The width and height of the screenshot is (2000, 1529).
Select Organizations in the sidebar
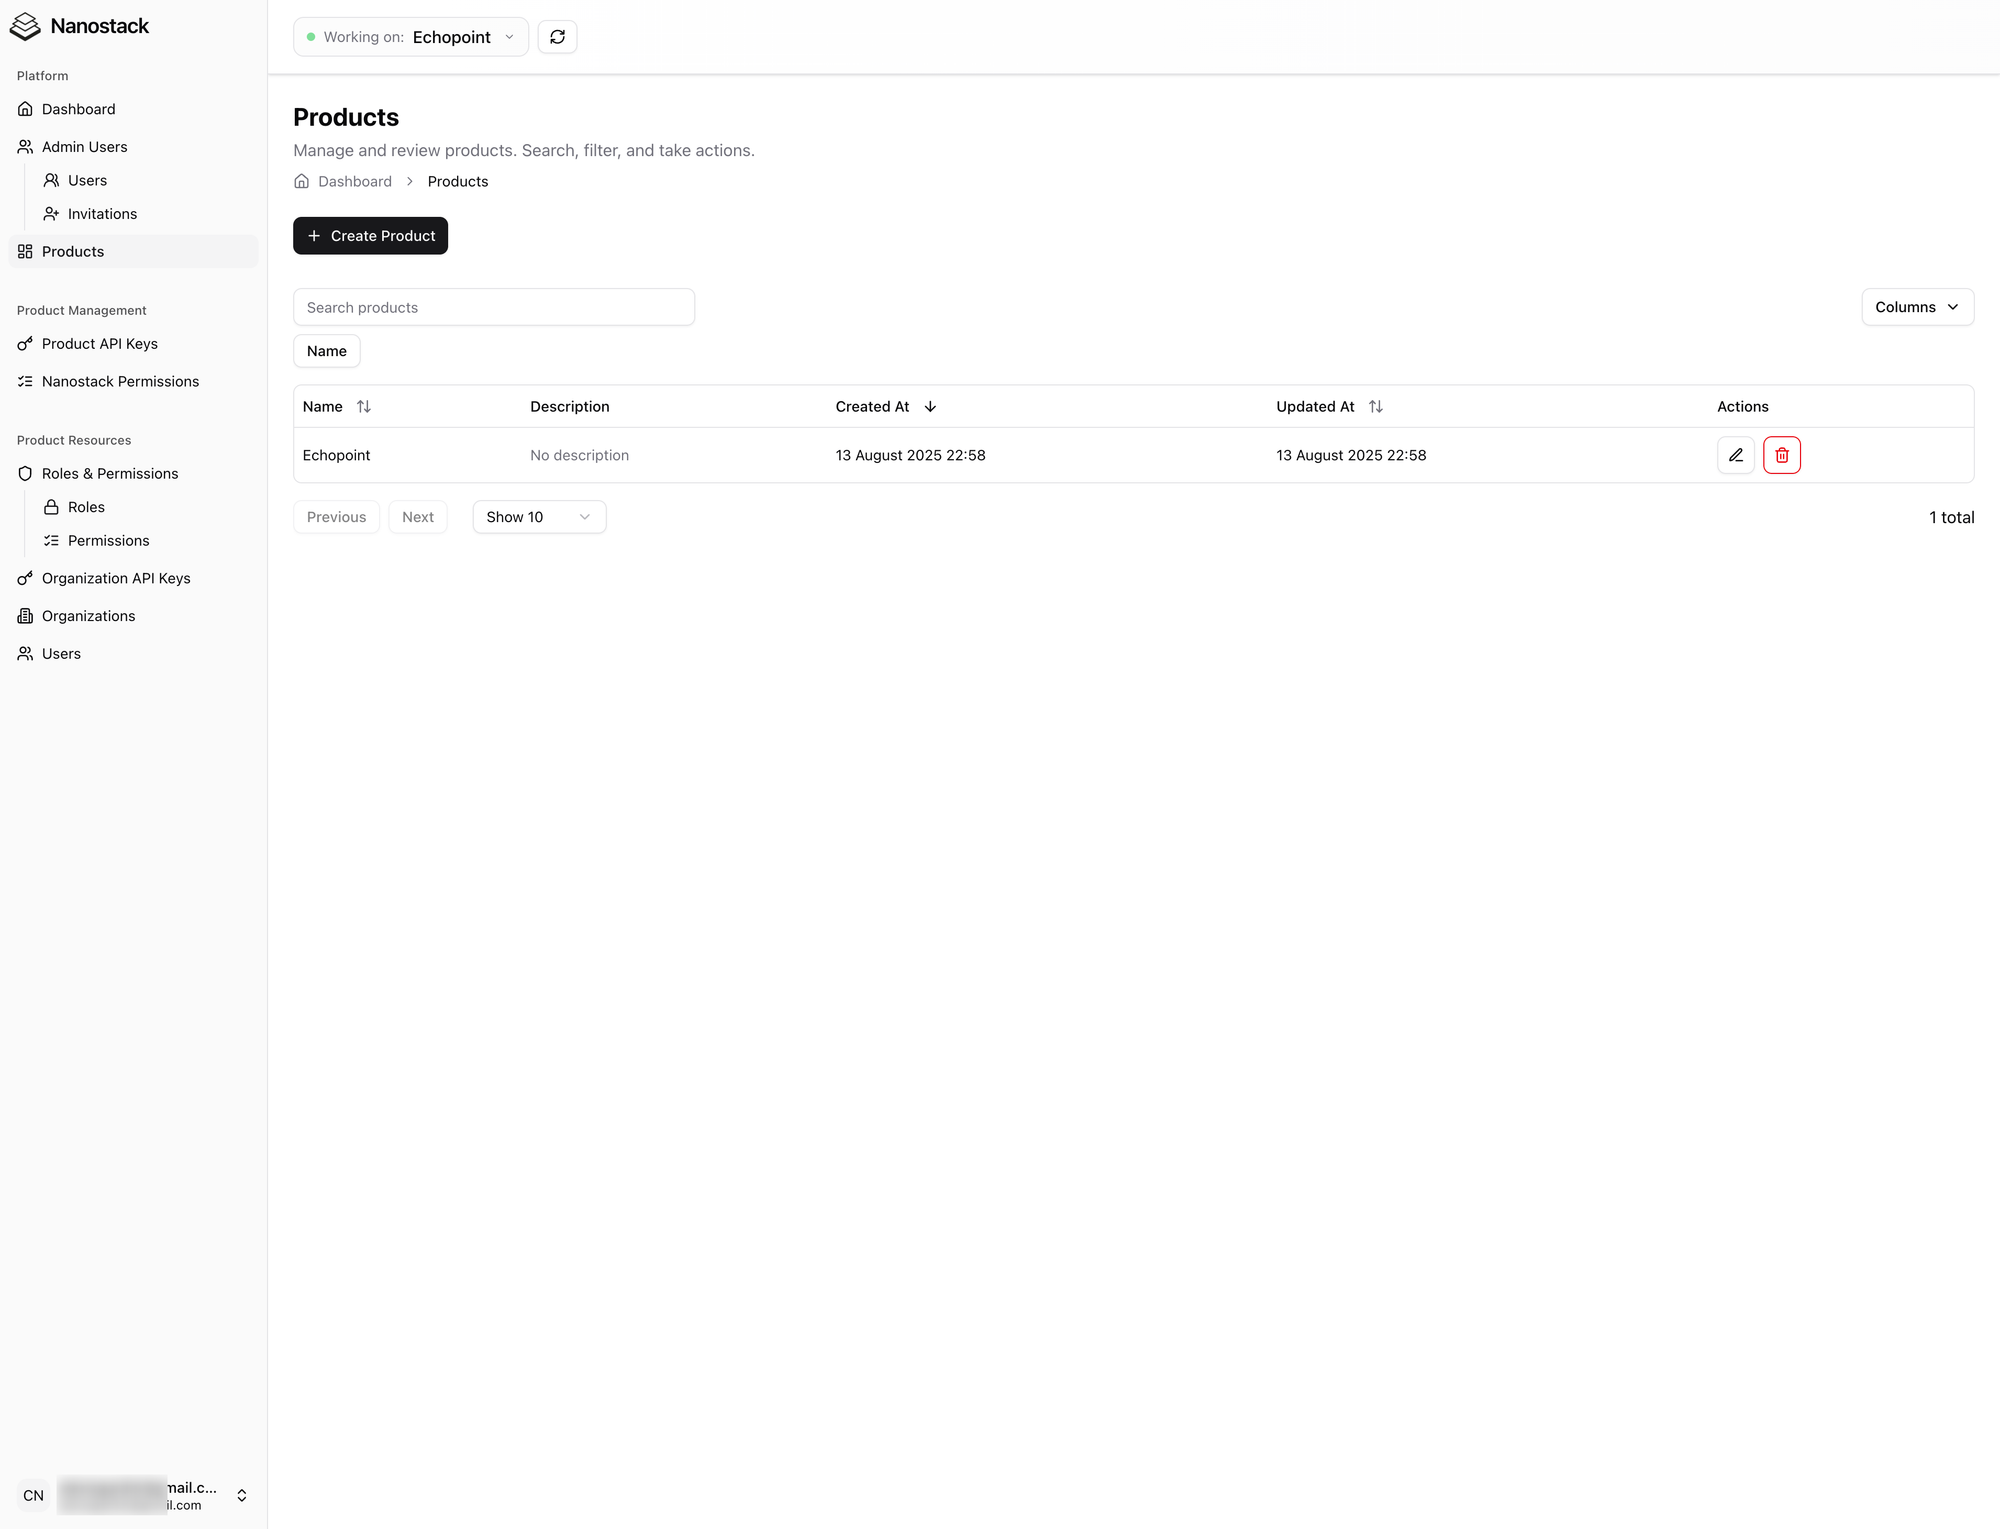(88, 616)
